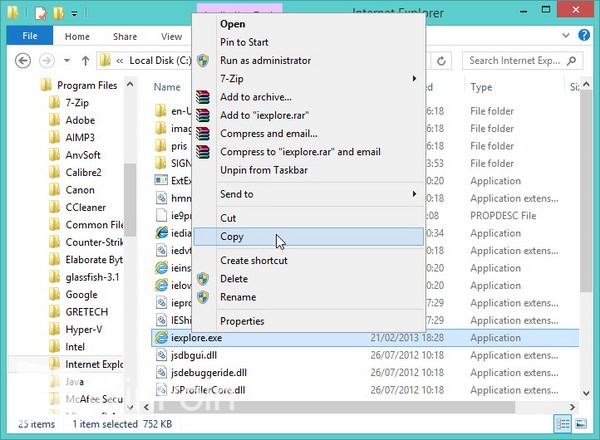Image resolution: width=600 pixels, height=440 pixels.
Task: Sort by the Type column header
Action: [x=481, y=87]
